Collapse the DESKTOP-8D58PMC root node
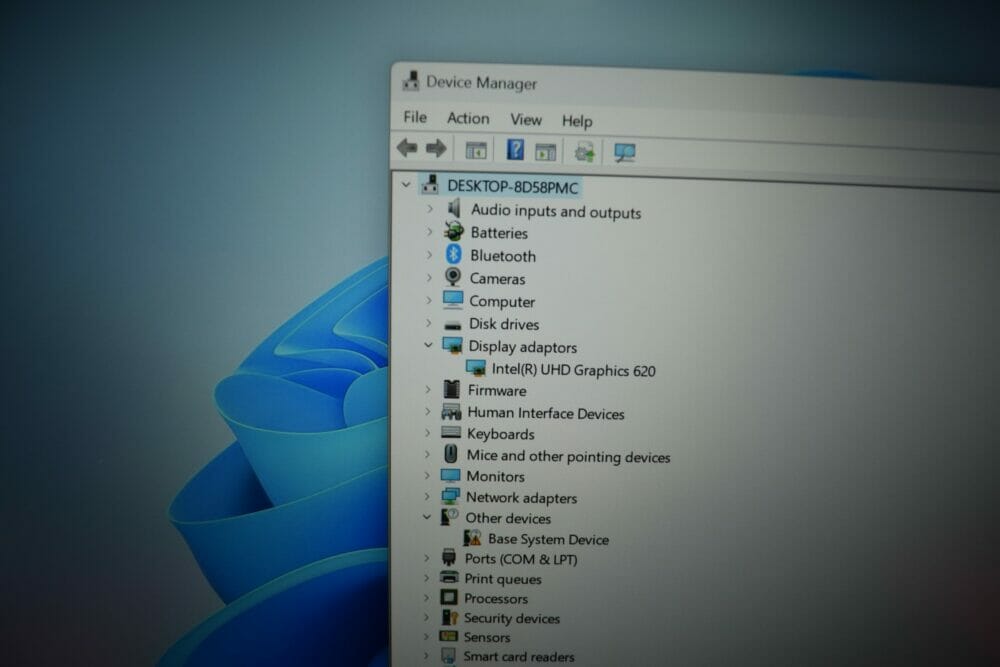Viewport: 1000px width, 667px height. [406, 185]
